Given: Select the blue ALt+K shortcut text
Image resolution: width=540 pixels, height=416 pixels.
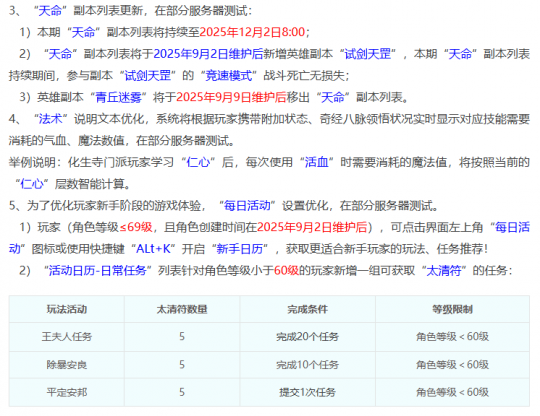Looking at the screenshot, I should [154, 249].
